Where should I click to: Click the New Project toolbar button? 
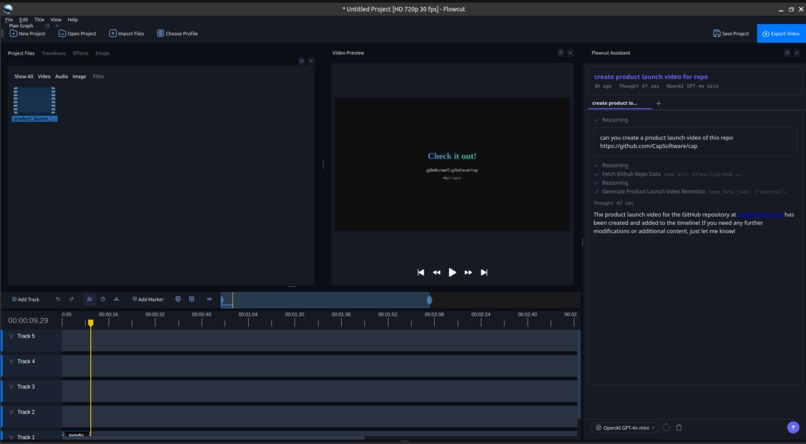tap(27, 33)
